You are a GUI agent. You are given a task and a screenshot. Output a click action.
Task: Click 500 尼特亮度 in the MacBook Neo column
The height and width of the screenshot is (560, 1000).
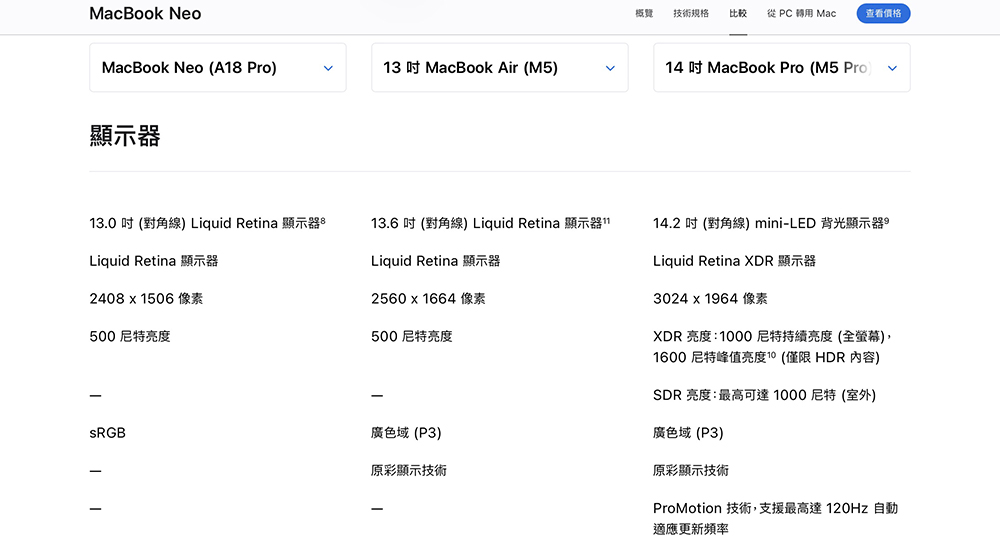pos(130,336)
